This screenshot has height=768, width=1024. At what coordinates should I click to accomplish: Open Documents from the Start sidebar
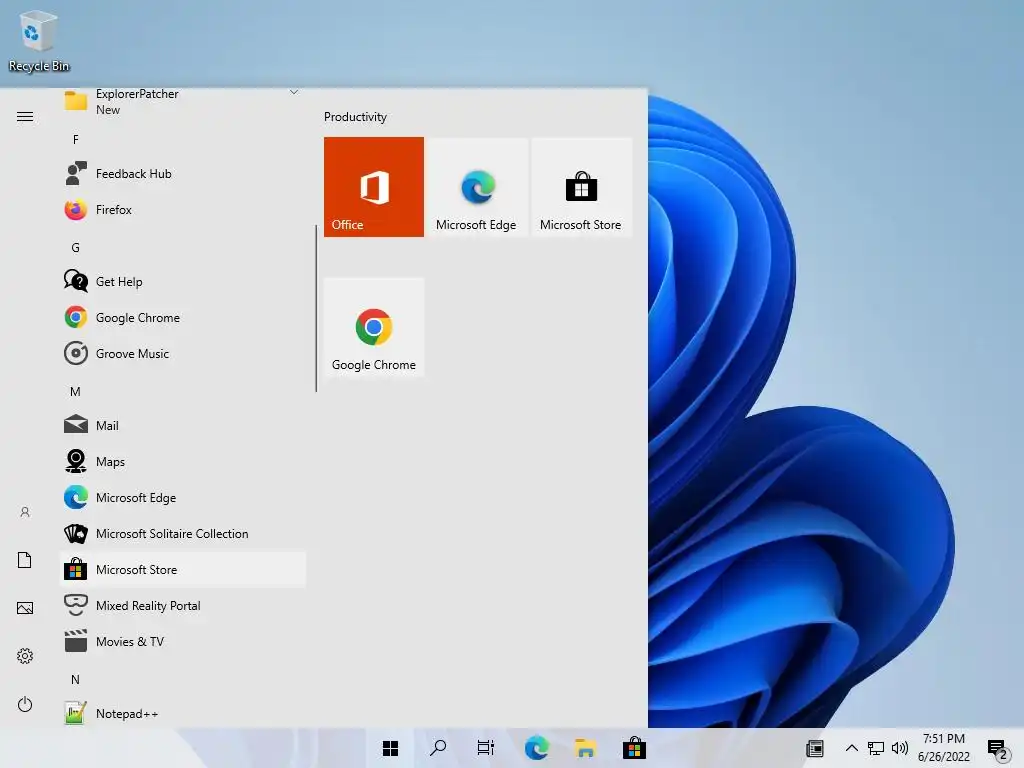pyautogui.click(x=25, y=560)
